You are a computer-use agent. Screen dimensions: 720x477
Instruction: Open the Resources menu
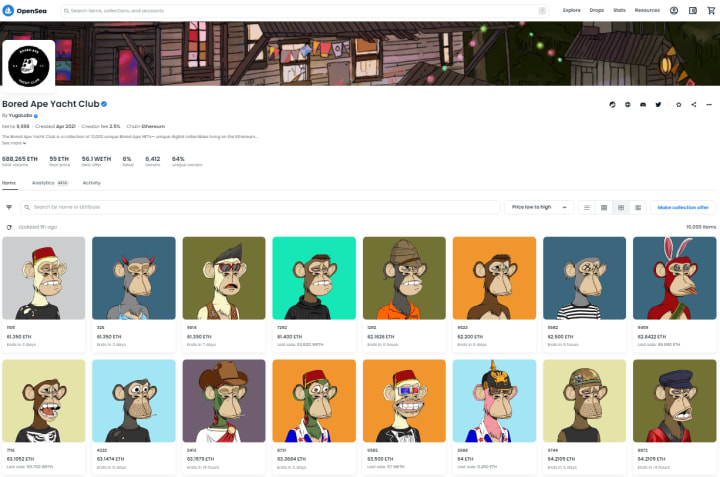tap(647, 10)
